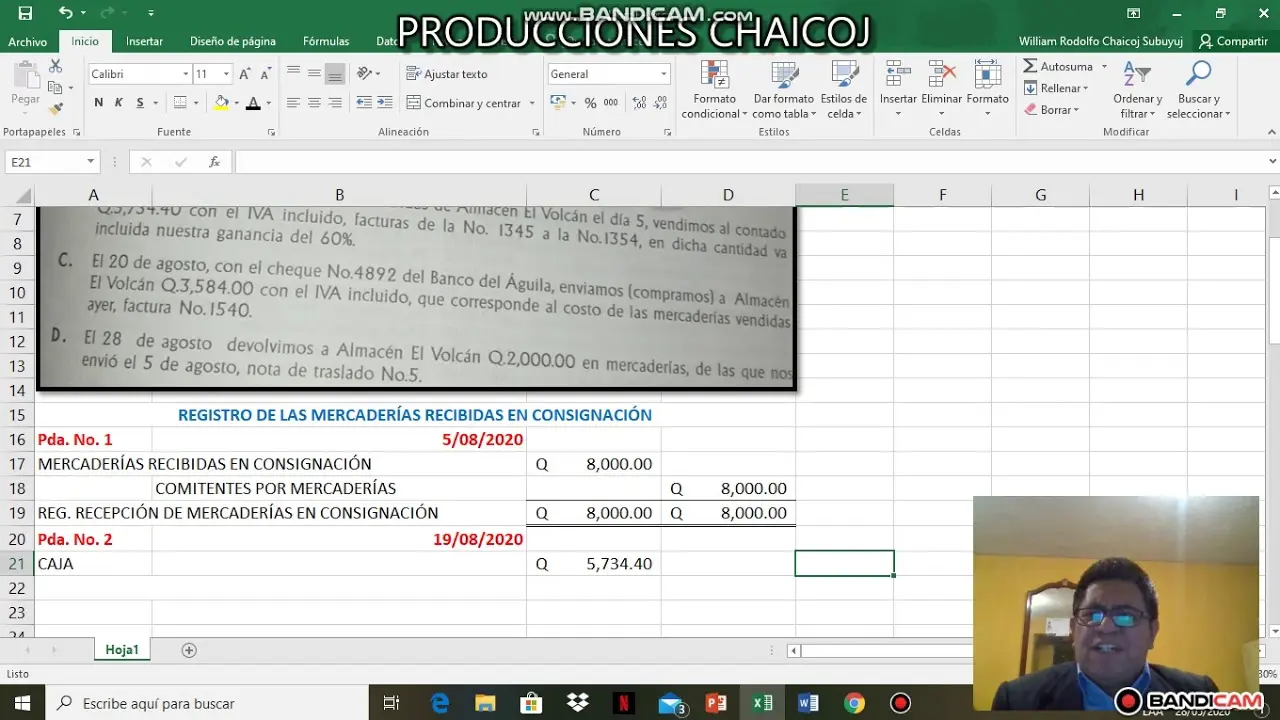Open Dar formato como tabla menu
Screen dimensions: 1280x720
(x=784, y=89)
